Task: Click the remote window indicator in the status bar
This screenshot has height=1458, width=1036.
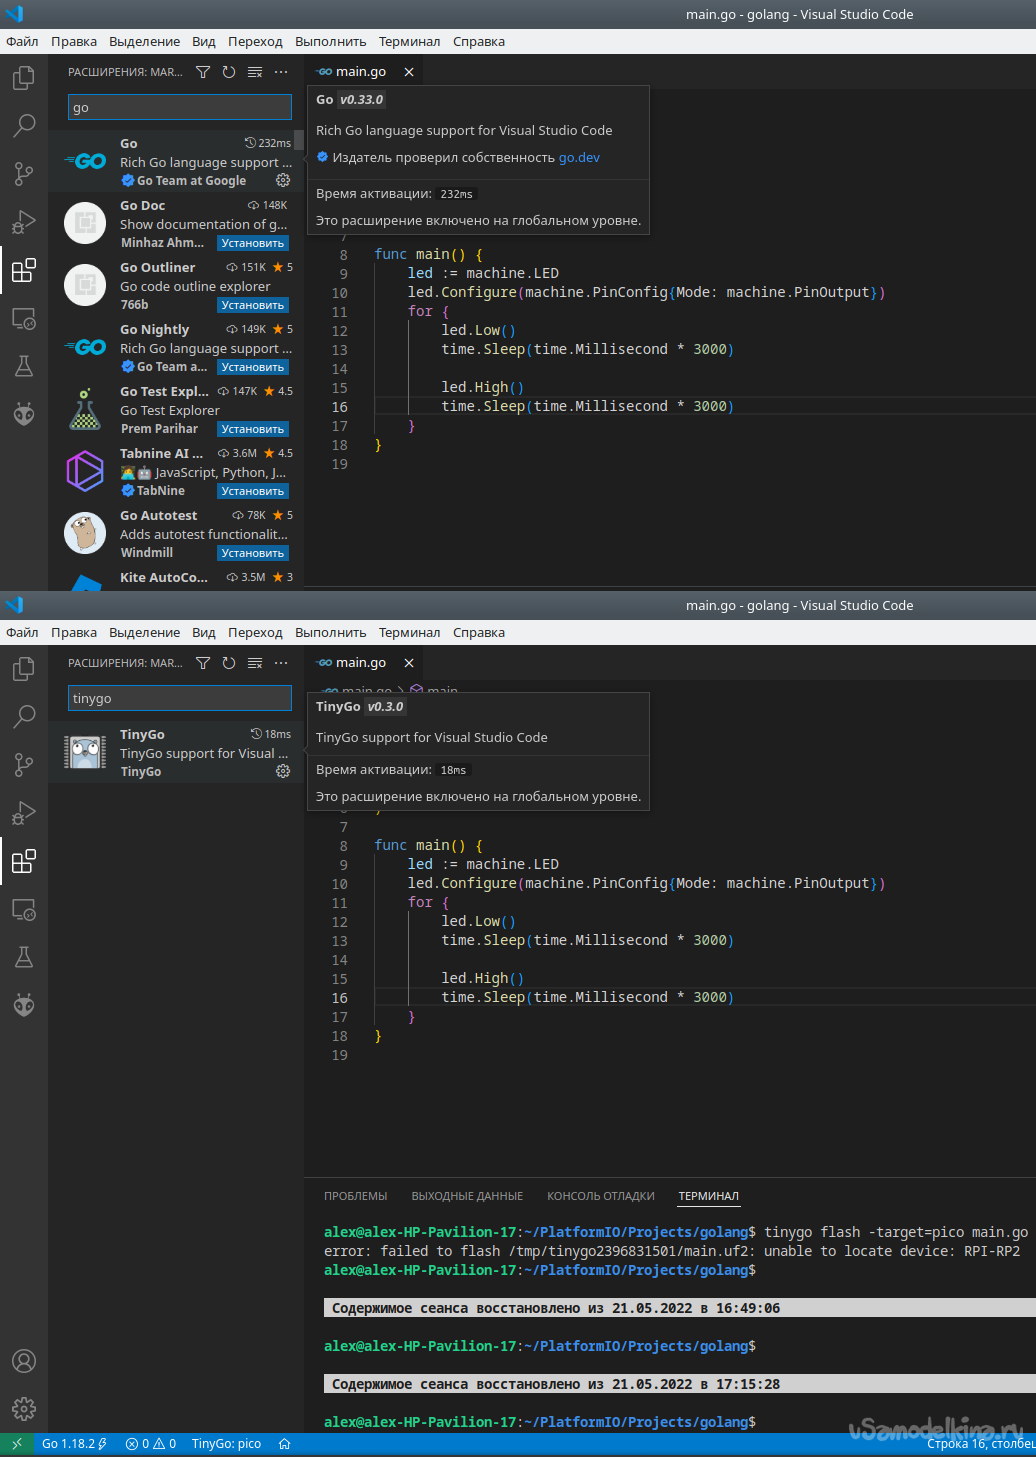Action: (16, 1444)
